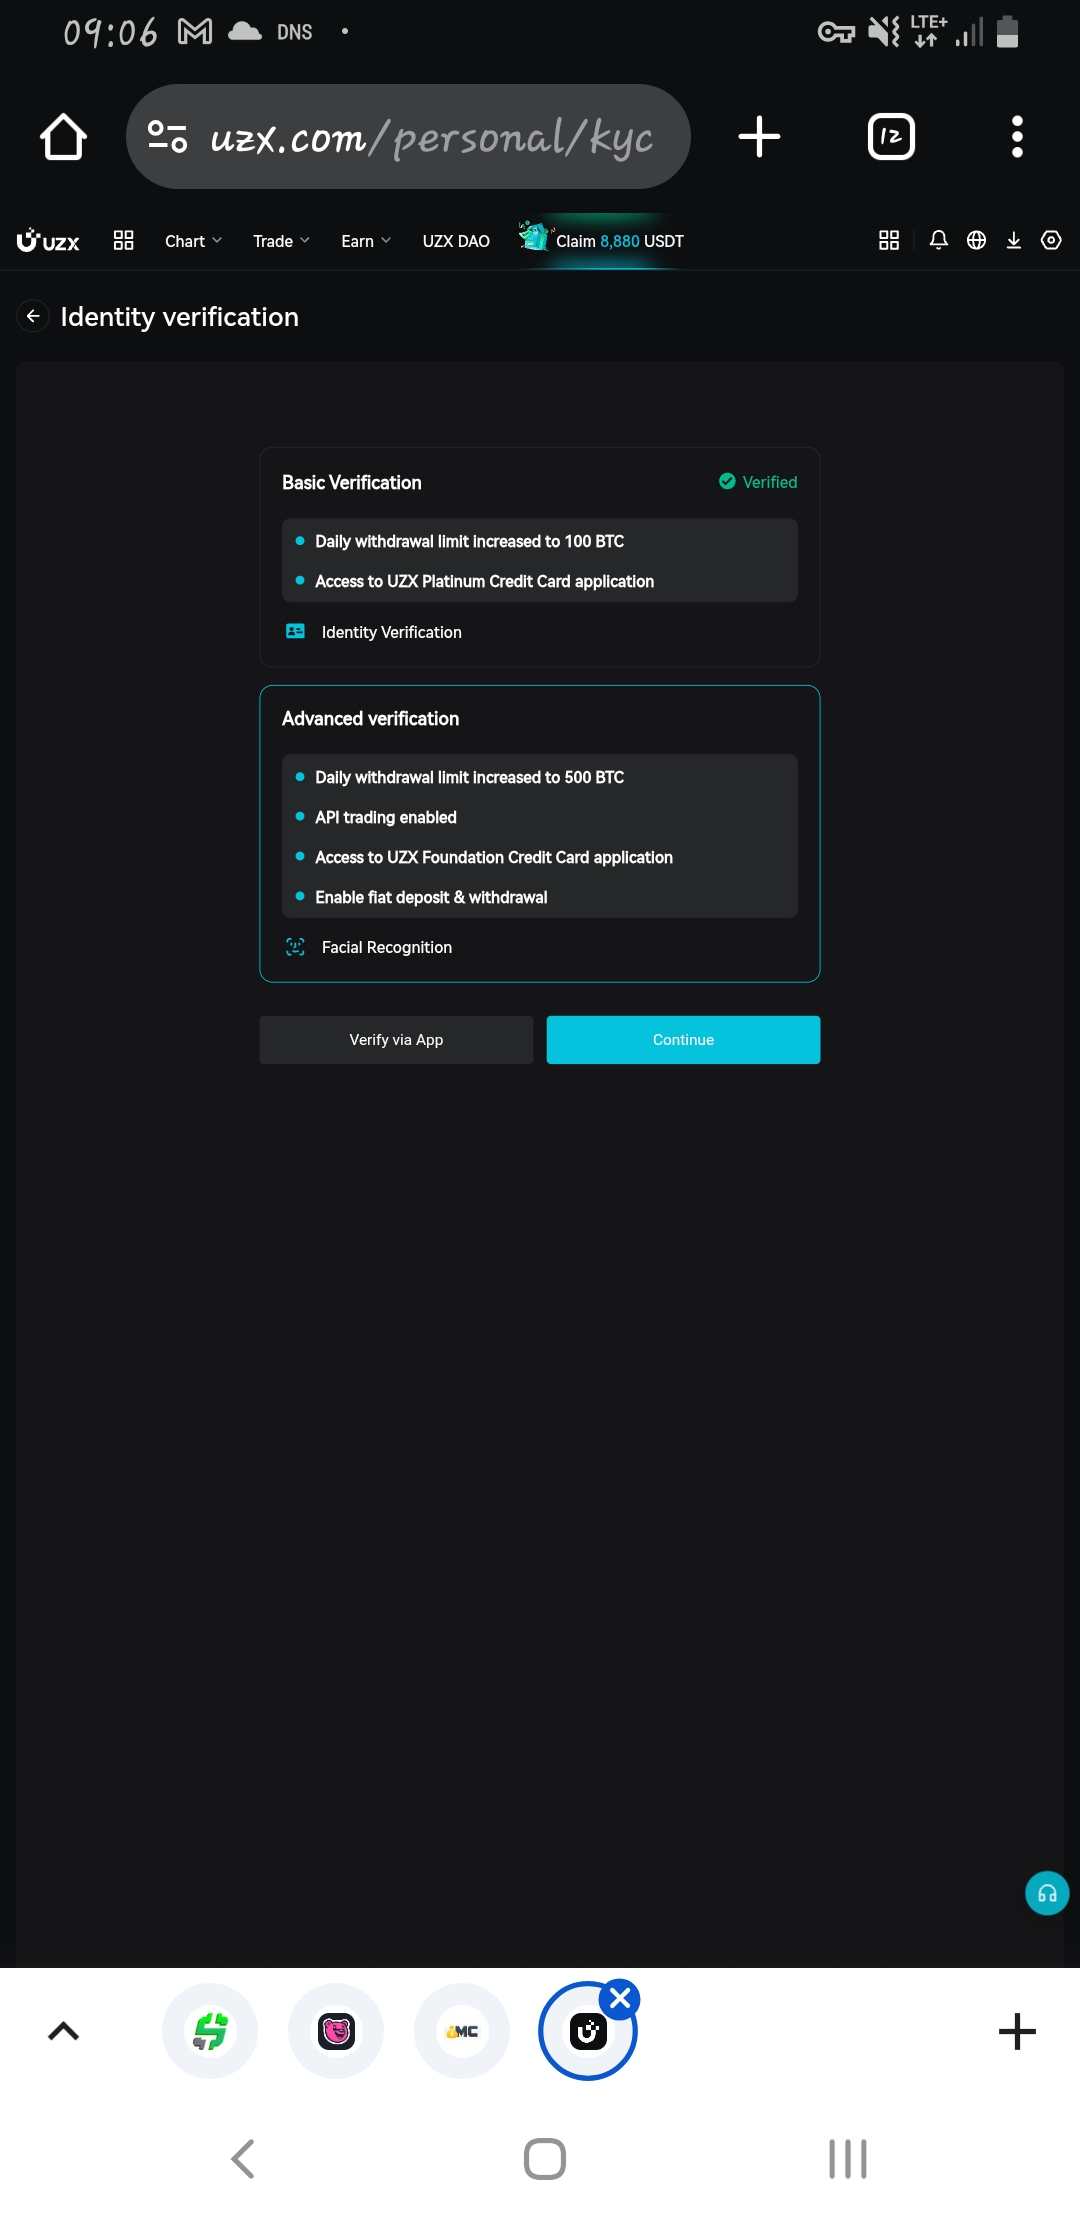Viewport: 1080px width, 2220px height.
Task: Go back from Identity verification
Action: point(33,316)
